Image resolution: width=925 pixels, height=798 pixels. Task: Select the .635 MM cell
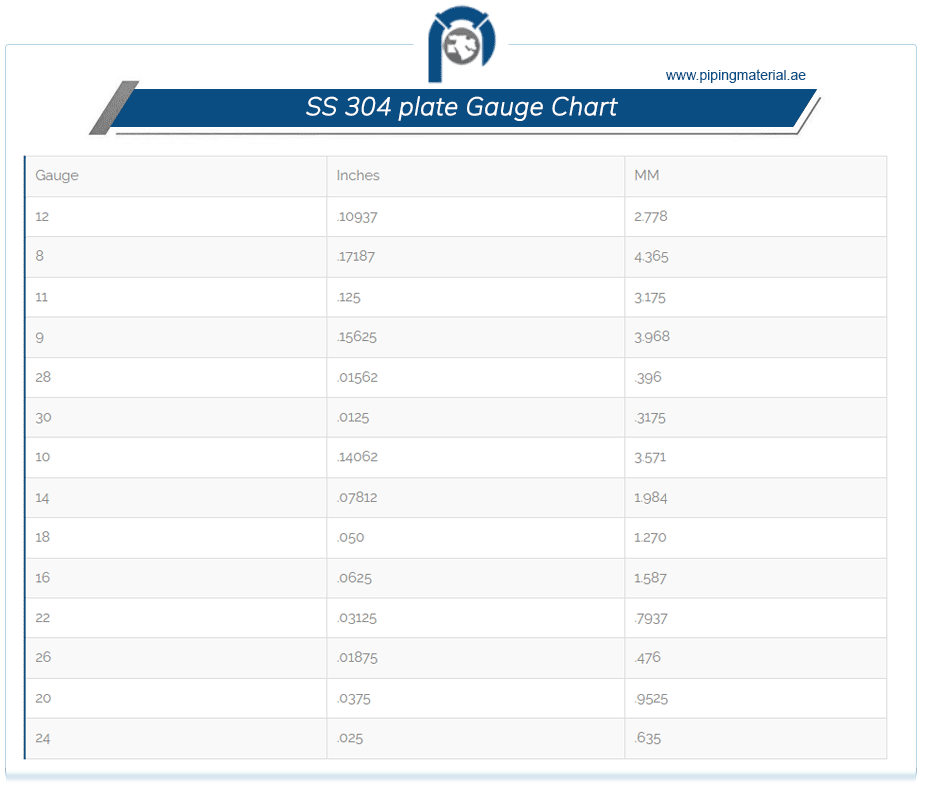tap(756, 738)
